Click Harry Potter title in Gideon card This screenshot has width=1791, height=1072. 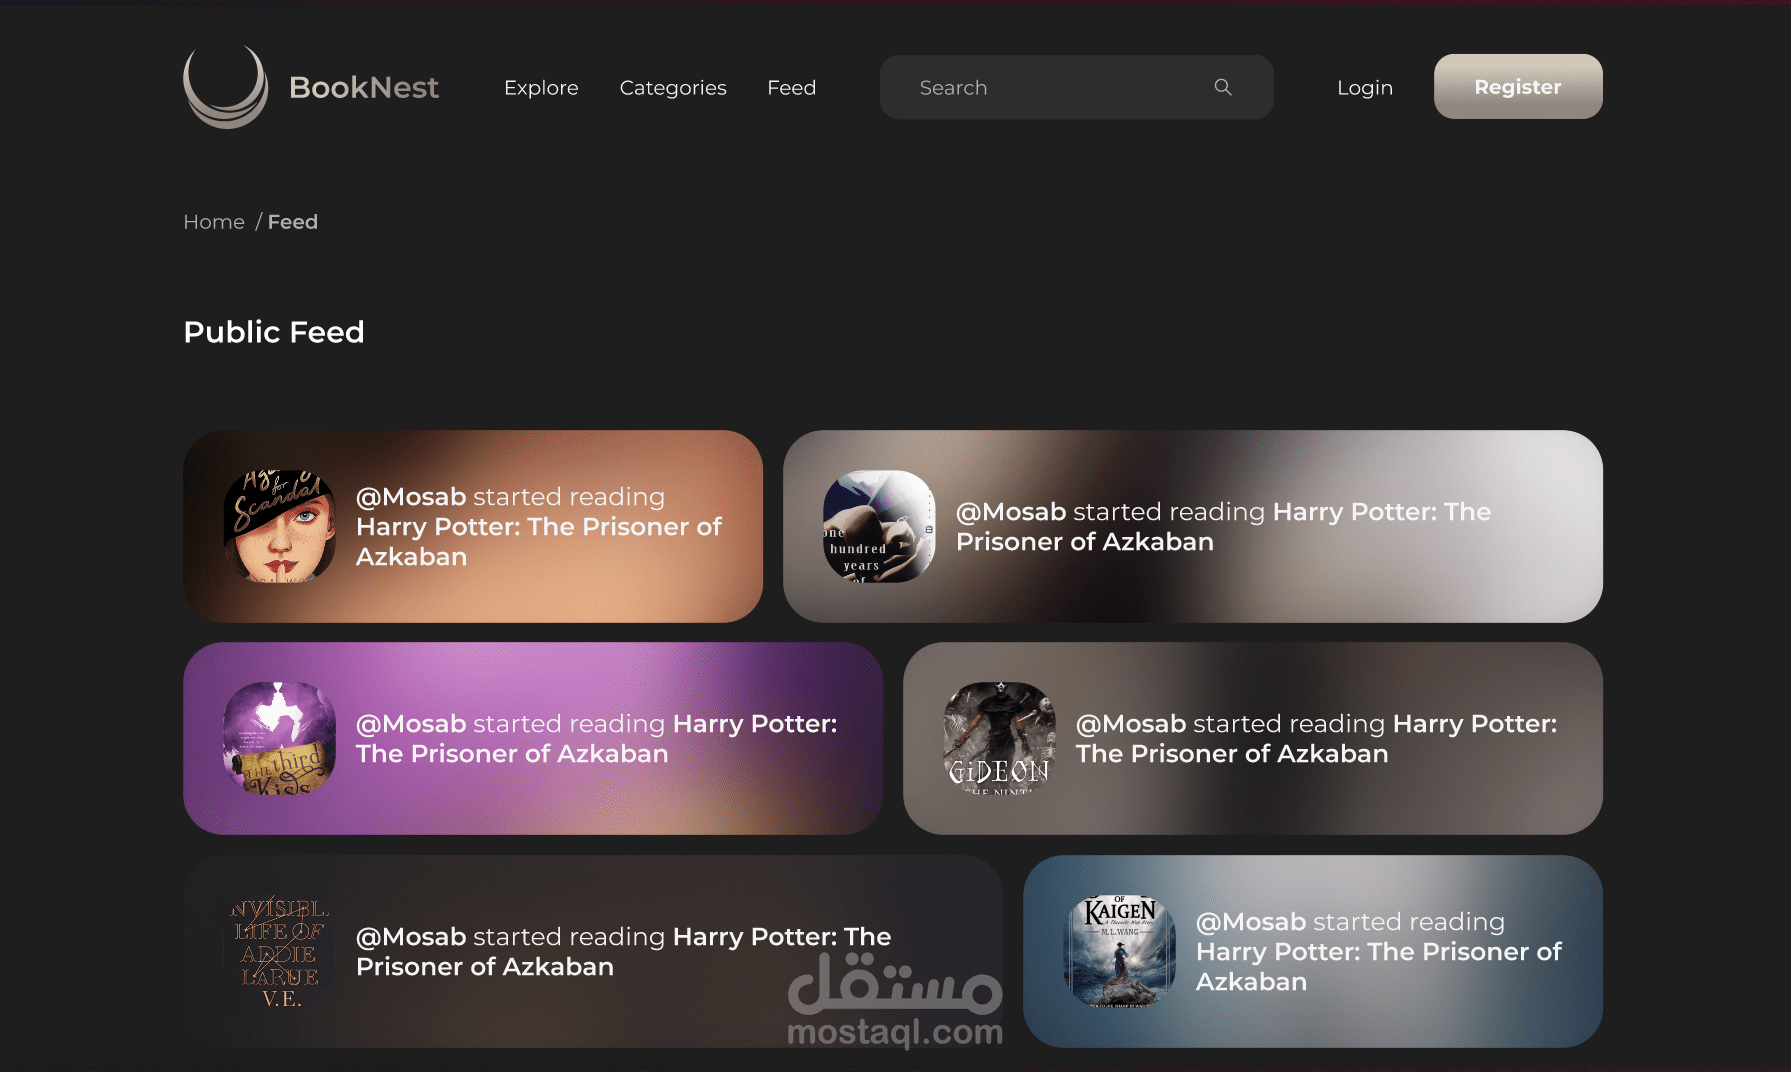(1317, 739)
